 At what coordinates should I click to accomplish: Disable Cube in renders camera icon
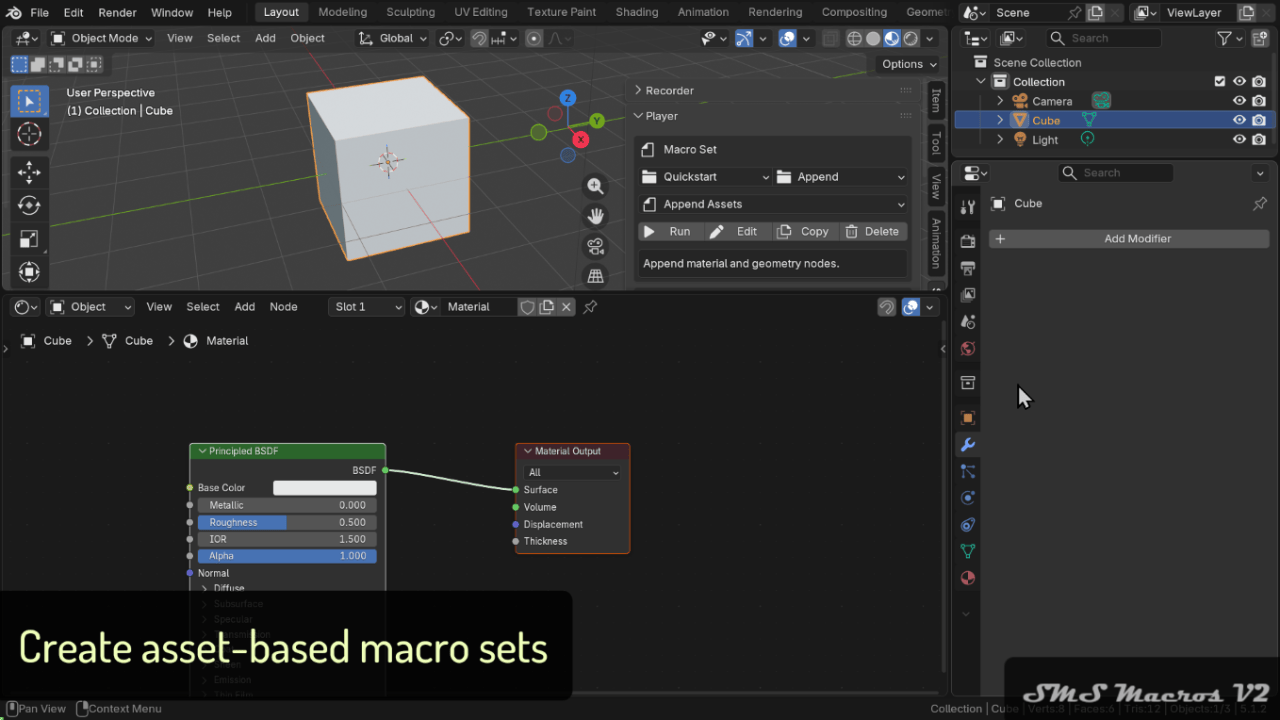coord(1259,120)
